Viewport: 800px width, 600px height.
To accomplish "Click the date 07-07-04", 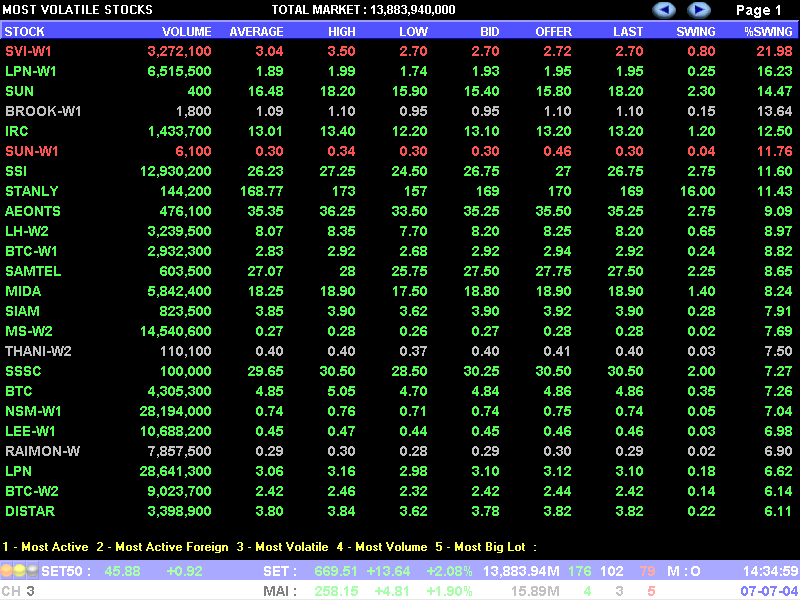I will 769,591.
